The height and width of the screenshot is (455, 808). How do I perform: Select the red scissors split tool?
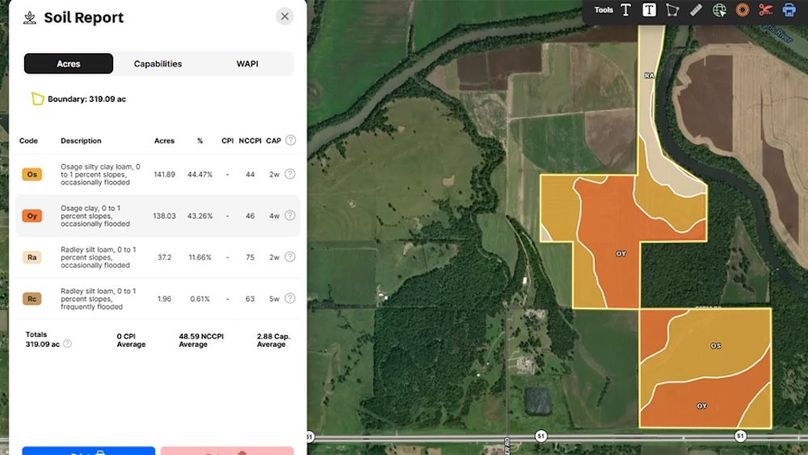pos(765,10)
